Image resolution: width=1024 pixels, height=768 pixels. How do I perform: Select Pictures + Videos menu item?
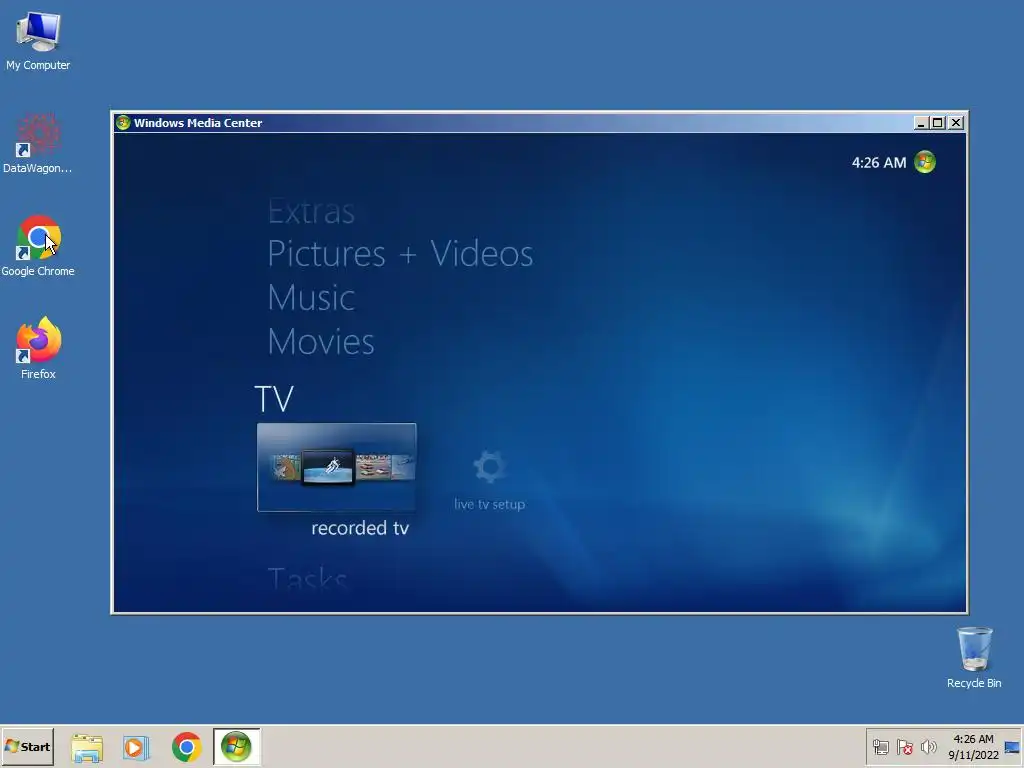tap(400, 254)
